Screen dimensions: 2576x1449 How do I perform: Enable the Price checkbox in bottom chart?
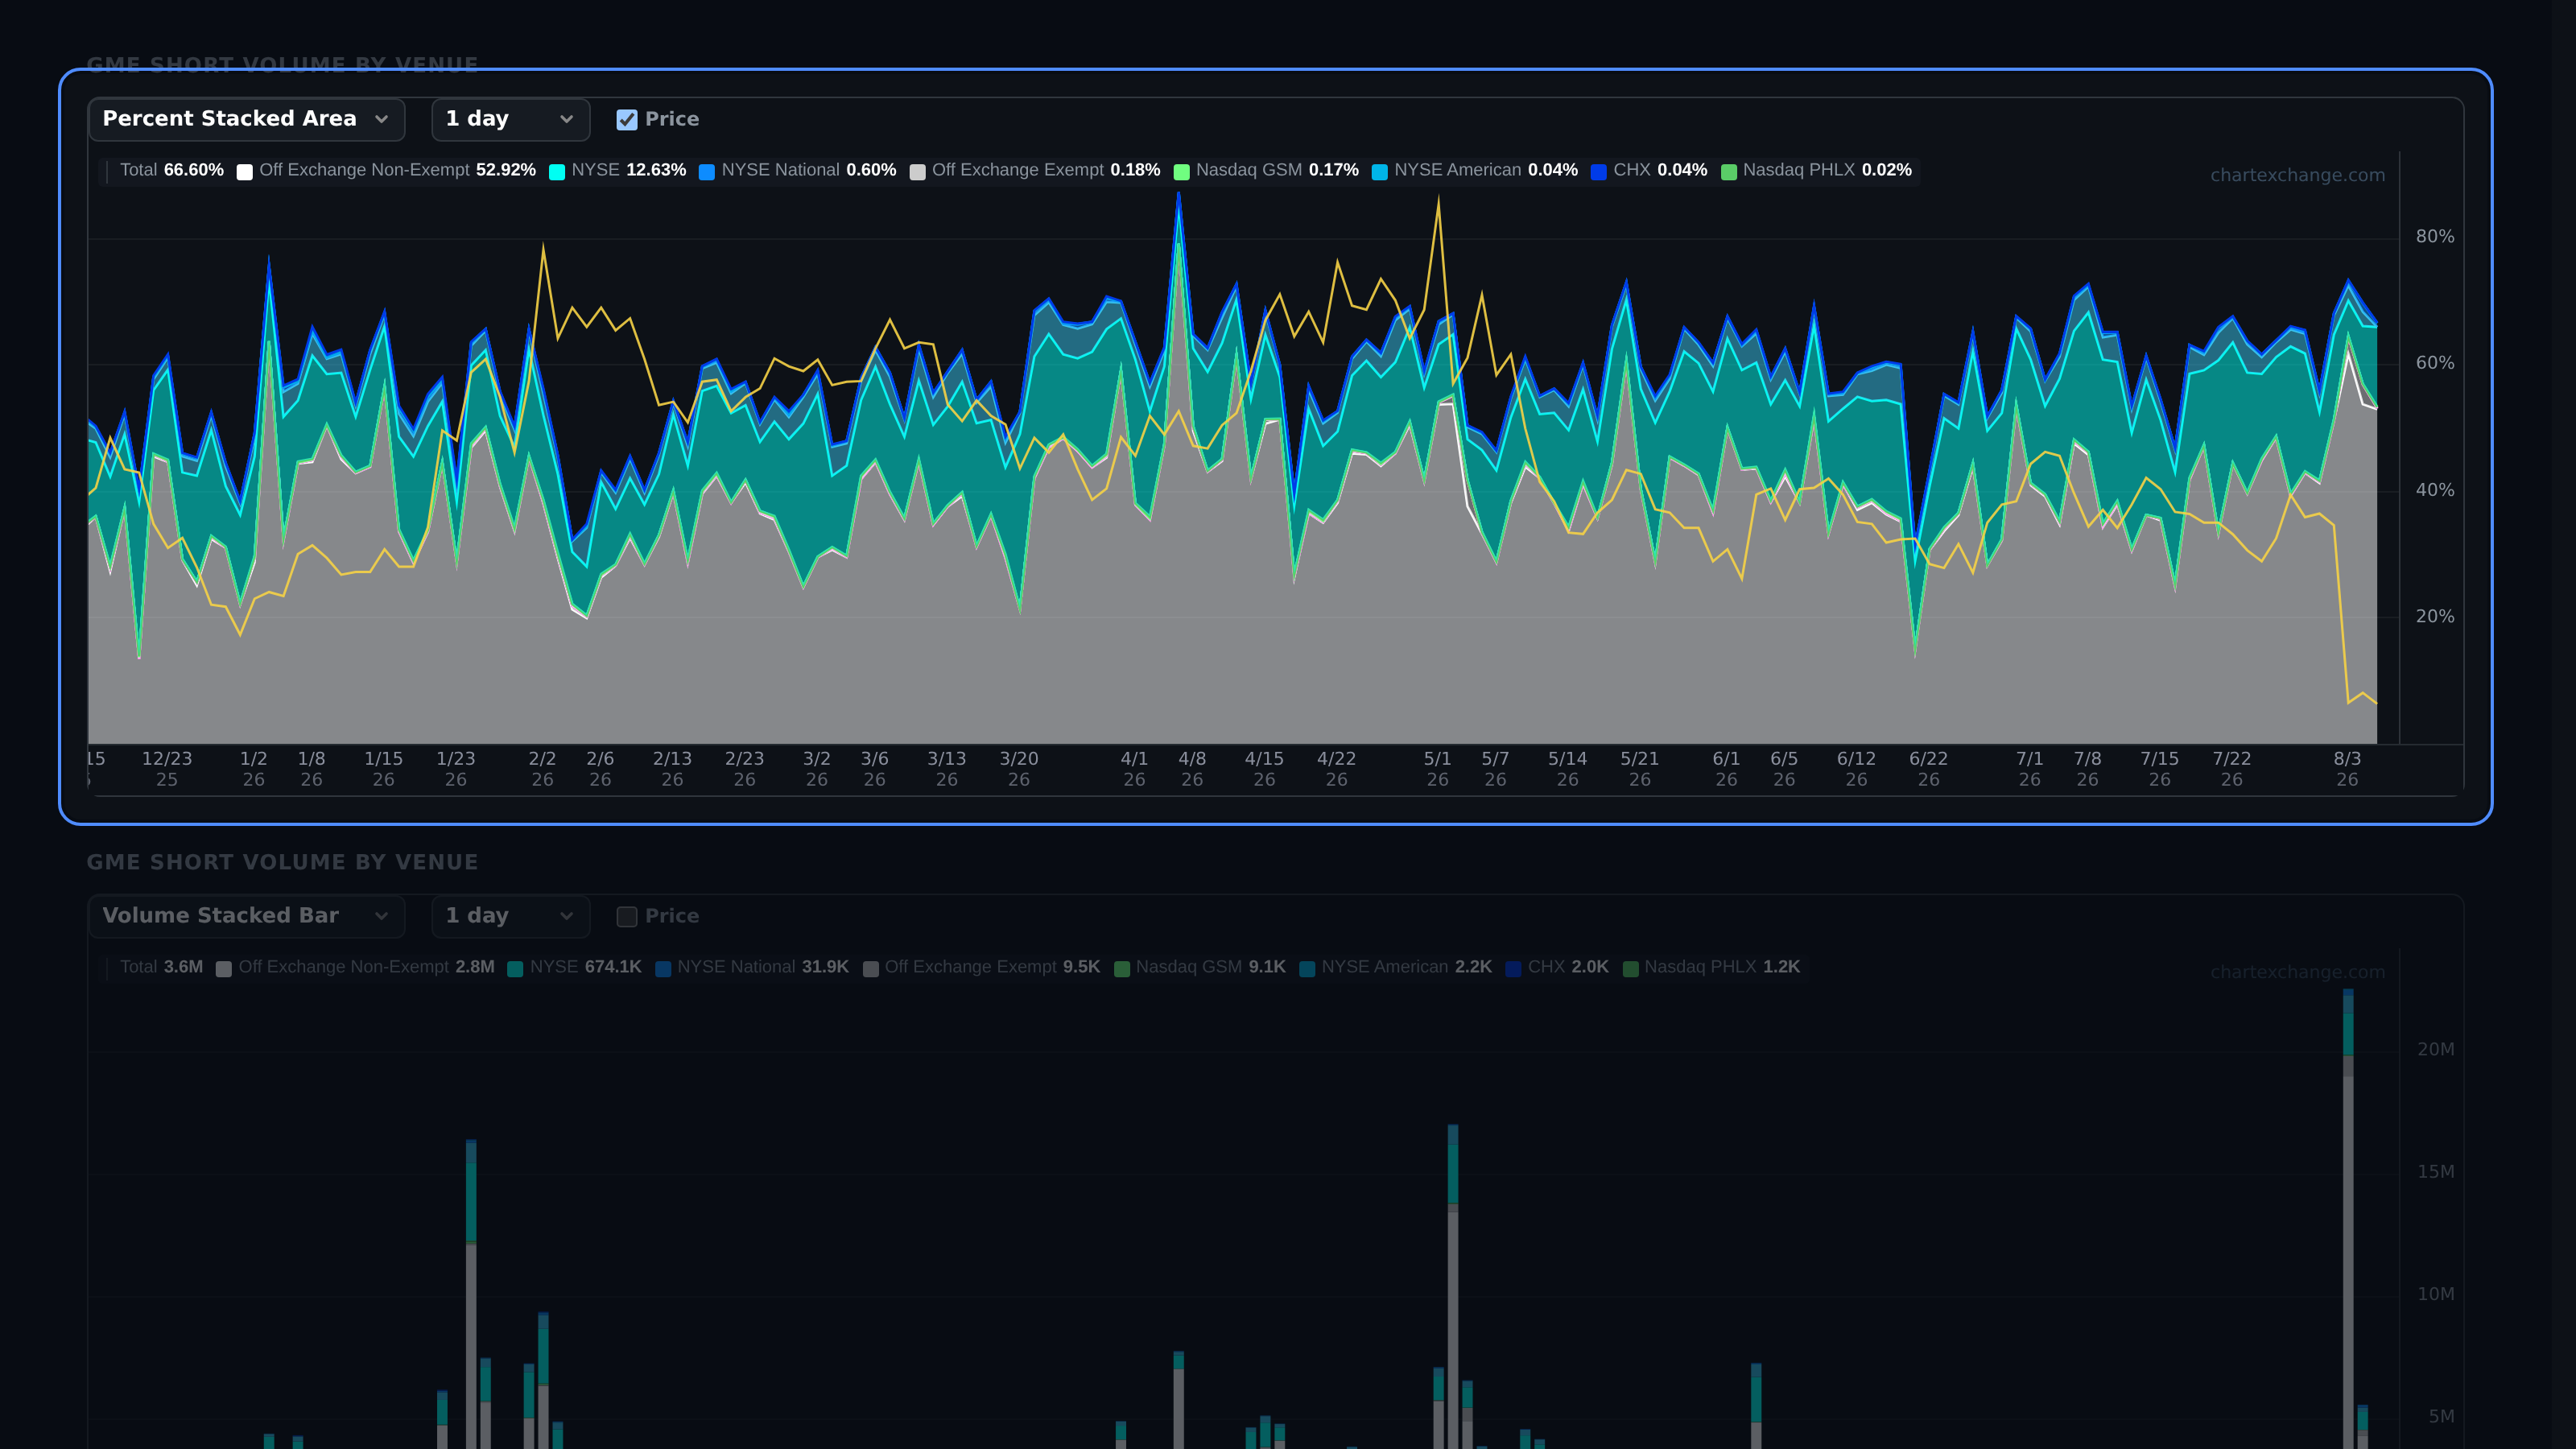[x=627, y=917]
